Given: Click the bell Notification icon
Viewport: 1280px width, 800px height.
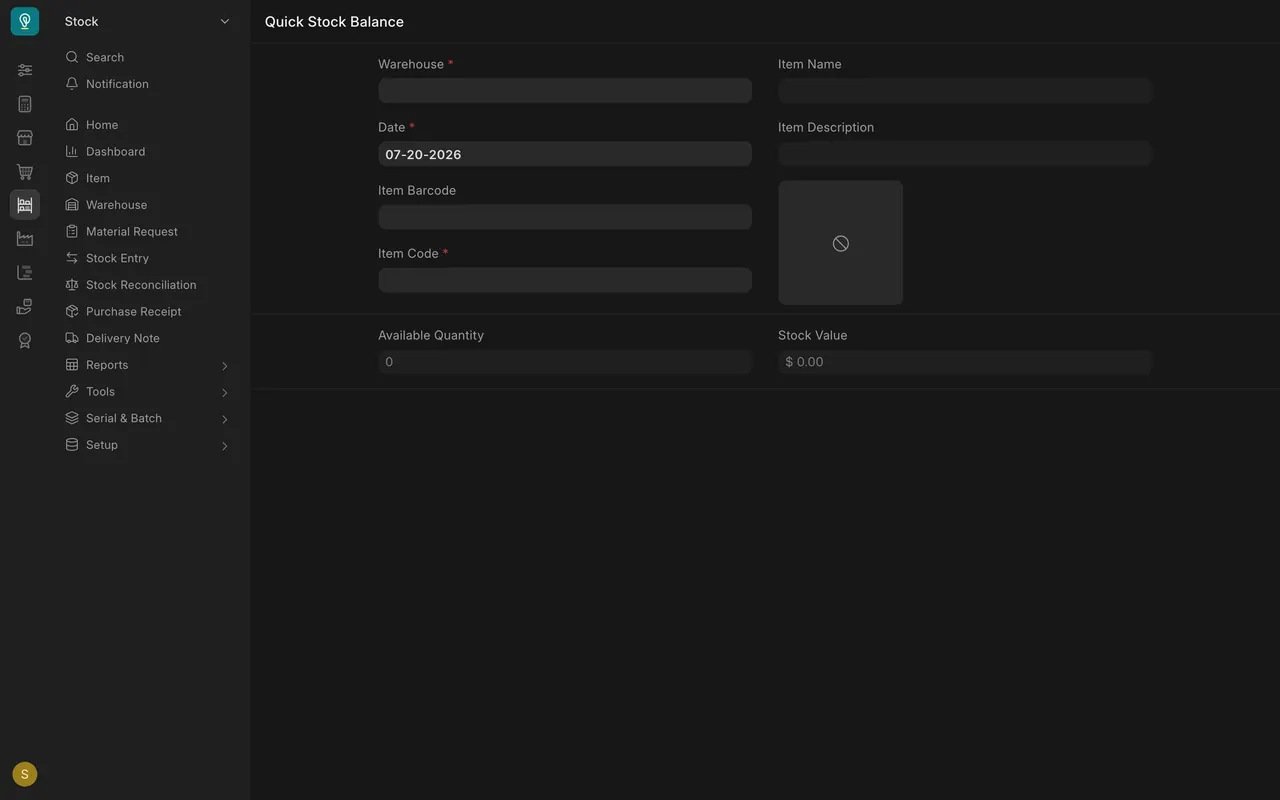Looking at the screenshot, I should coord(72,84).
